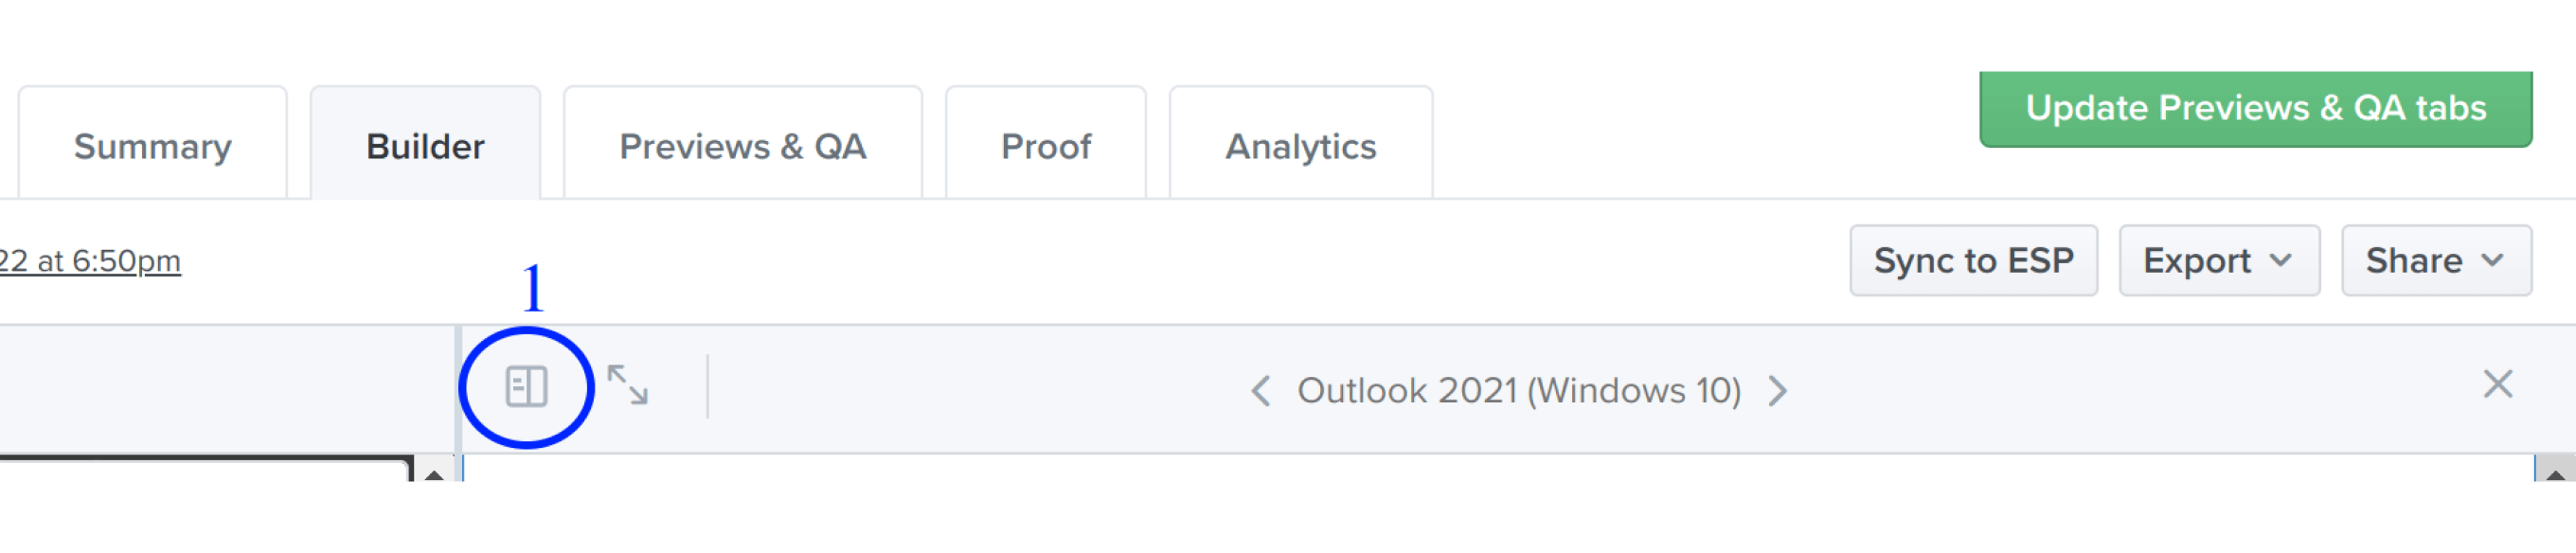The height and width of the screenshot is (553, 2576).
Task: Click Update Previews & QA tabs button
Action: point(2255,108)
